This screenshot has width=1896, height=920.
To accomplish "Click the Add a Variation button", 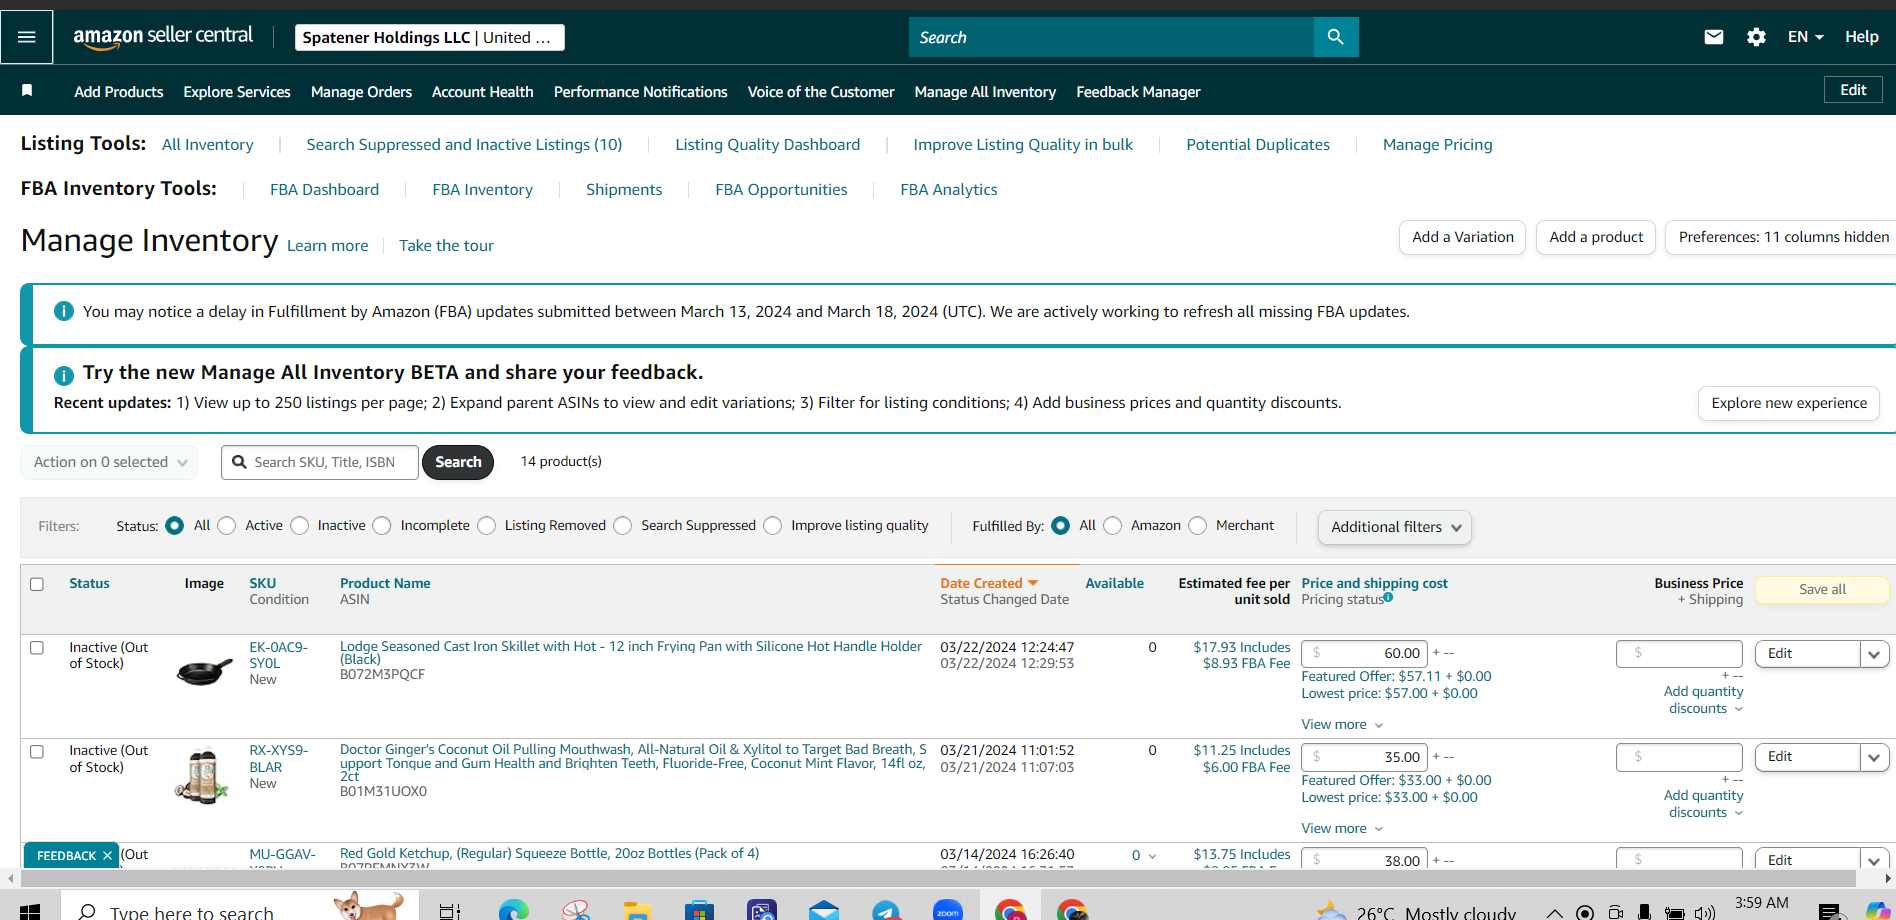I will tap(1463, 237).
